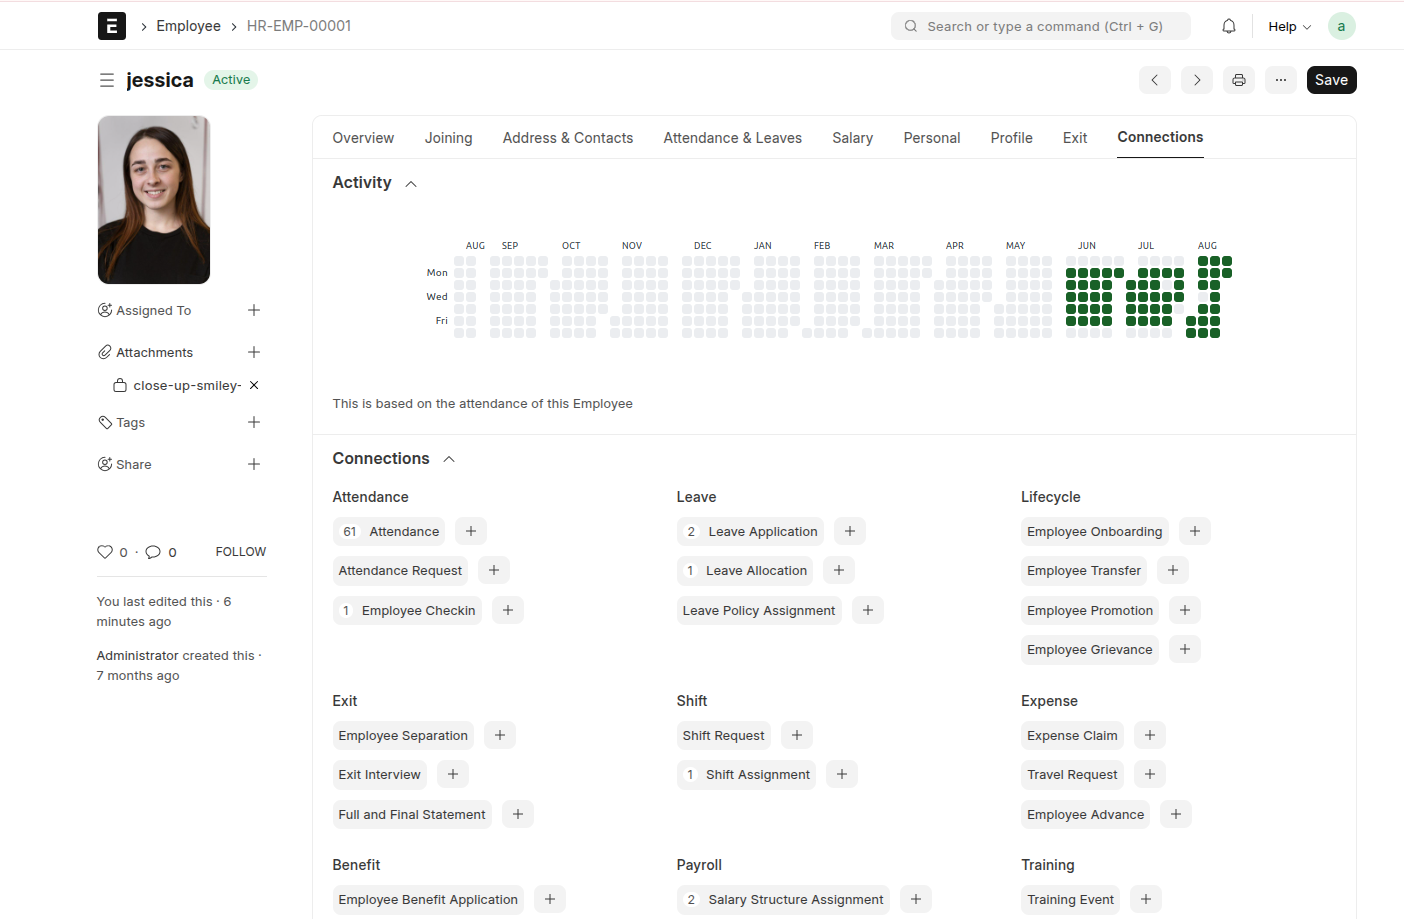This screenshot has width=1404, height=919.
Task: Click the search command input field
Action: (1040, 26)
